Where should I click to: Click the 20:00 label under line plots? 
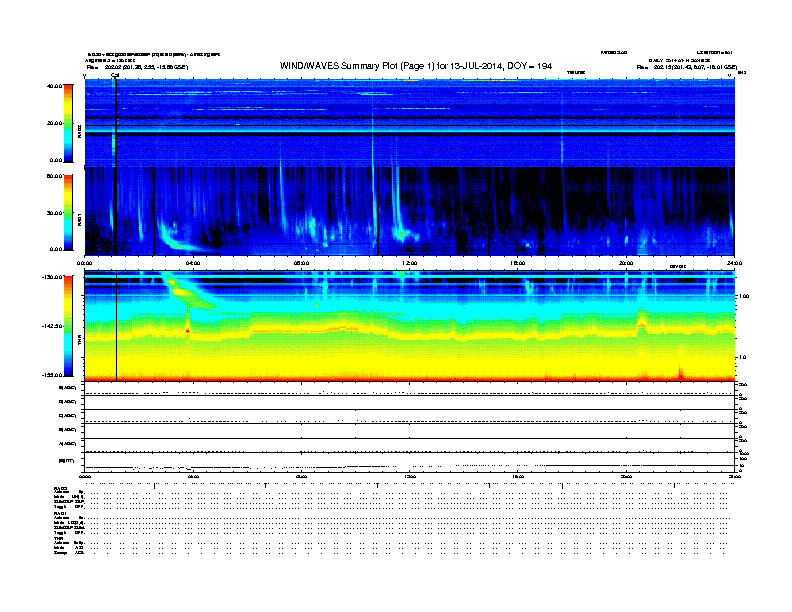[626, 476]
